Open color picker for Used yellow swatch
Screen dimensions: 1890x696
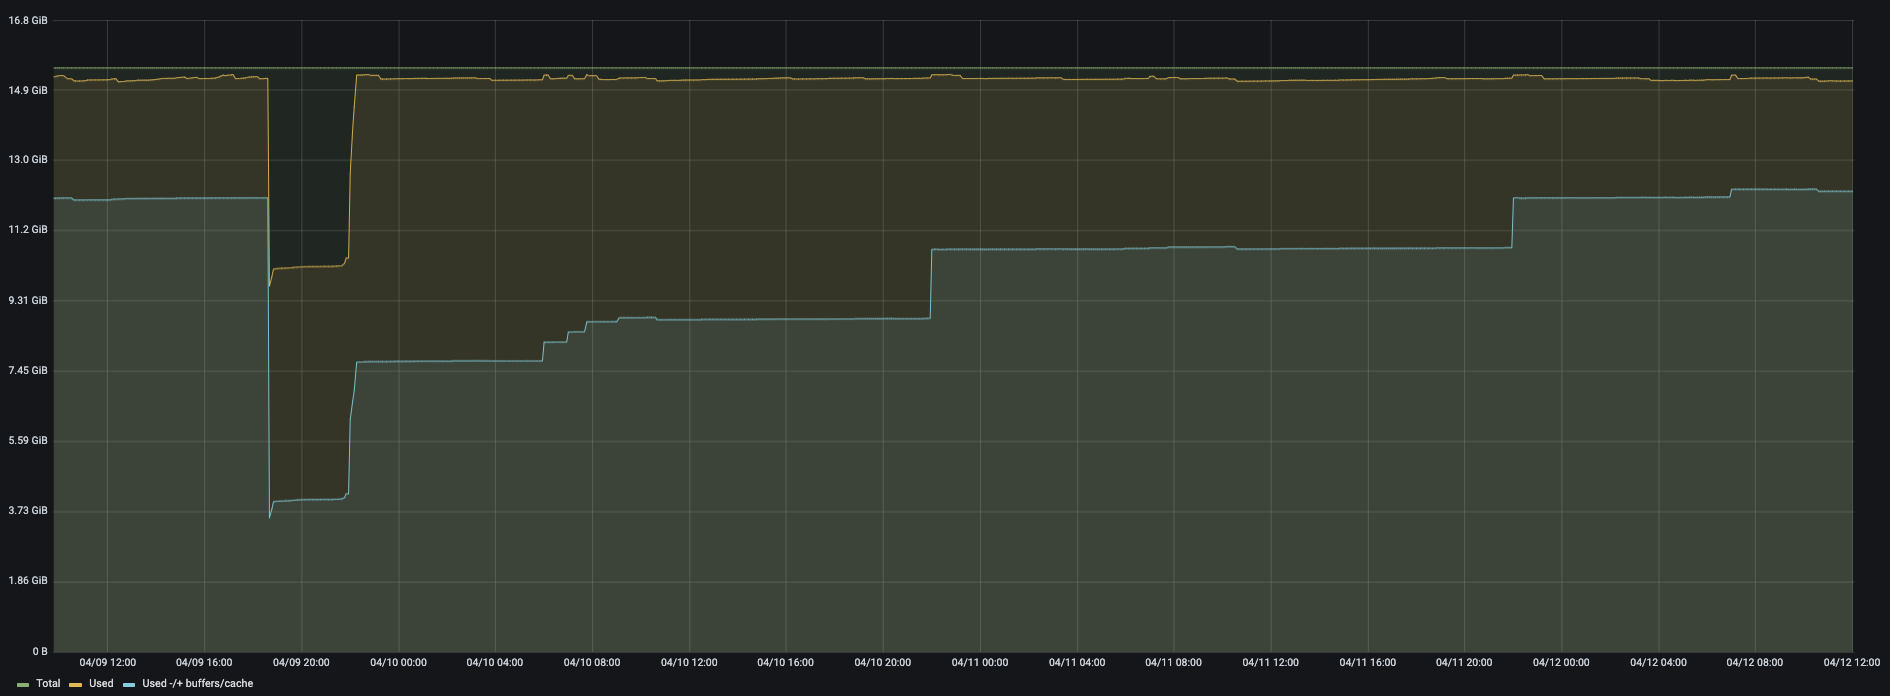pos(76,684)
